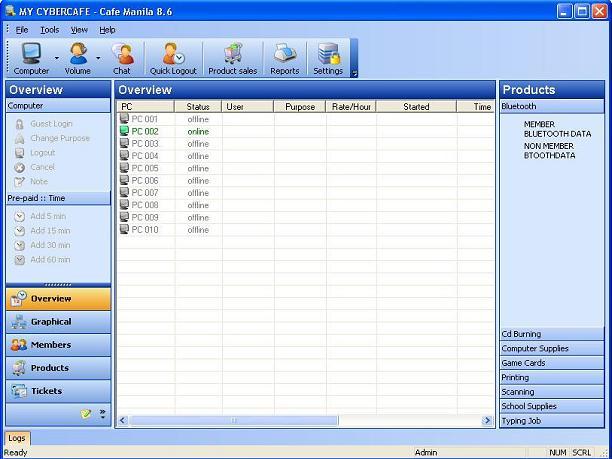The image size is (612, 459).
Task: Click the Add 30 min clock icon
Action: coord(20,246)
